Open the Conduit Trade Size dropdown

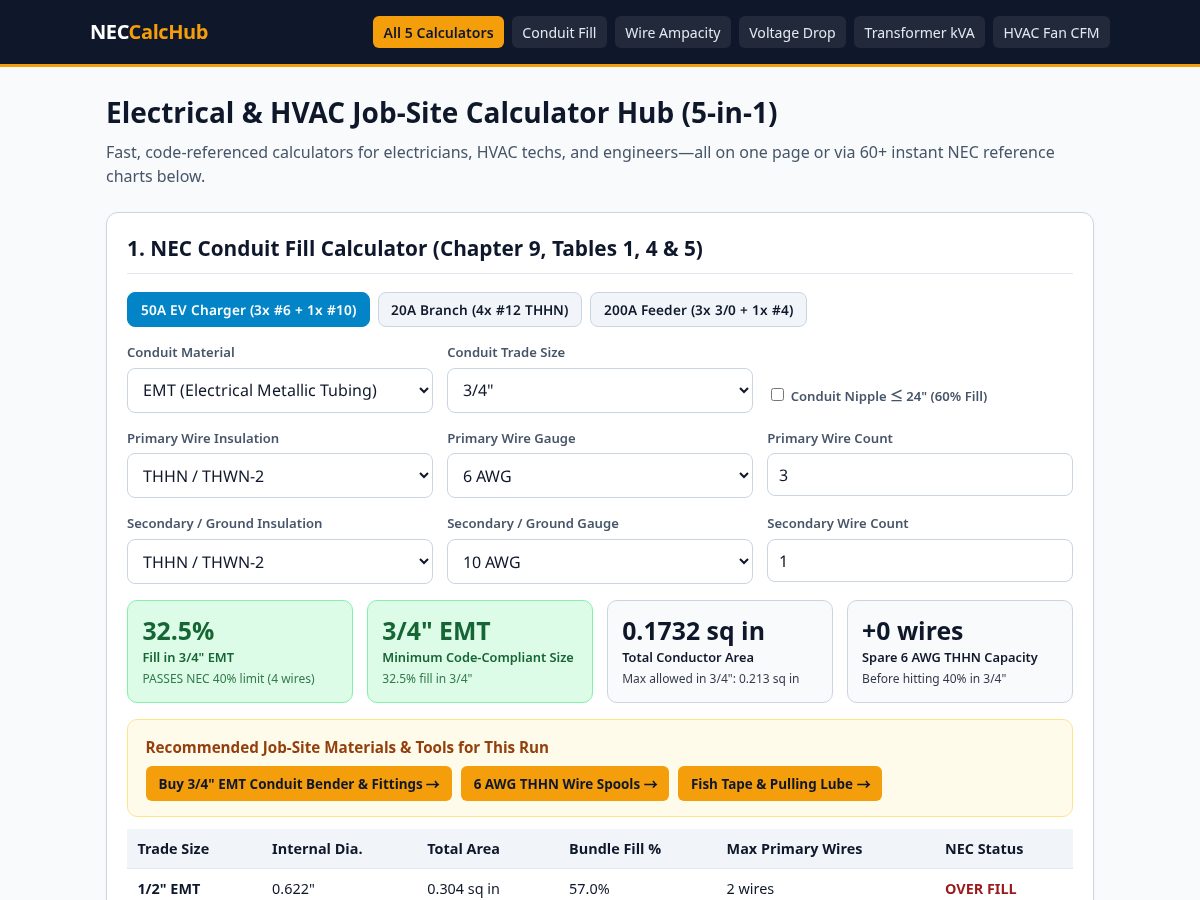[x=600, y=390]
